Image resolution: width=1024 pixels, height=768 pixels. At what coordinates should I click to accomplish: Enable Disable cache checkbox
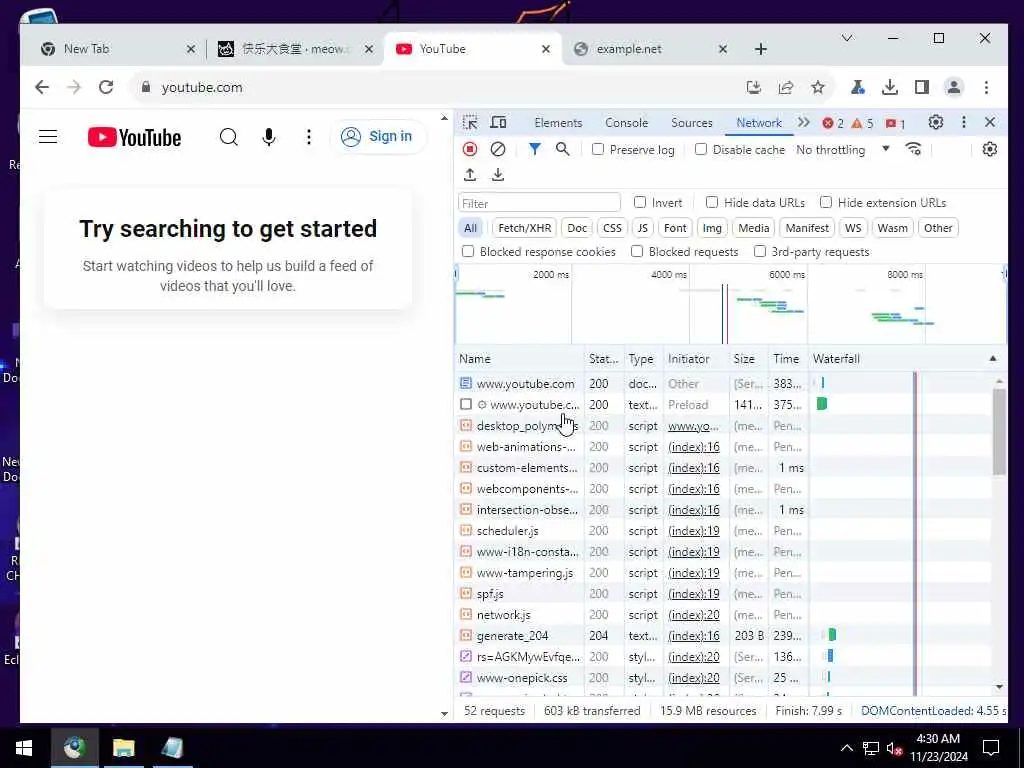pos(701,149)
